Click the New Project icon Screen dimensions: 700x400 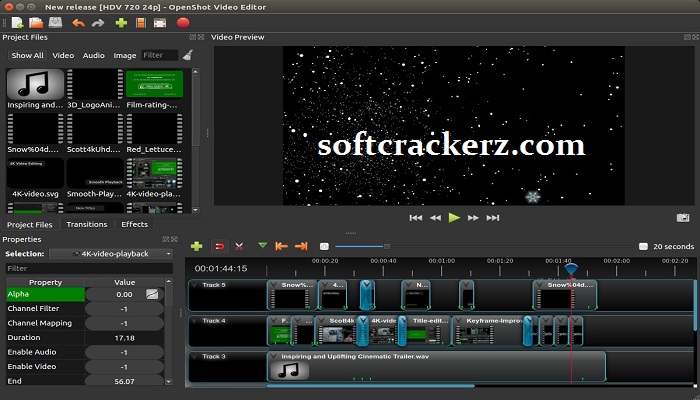(x=17, y=23)
